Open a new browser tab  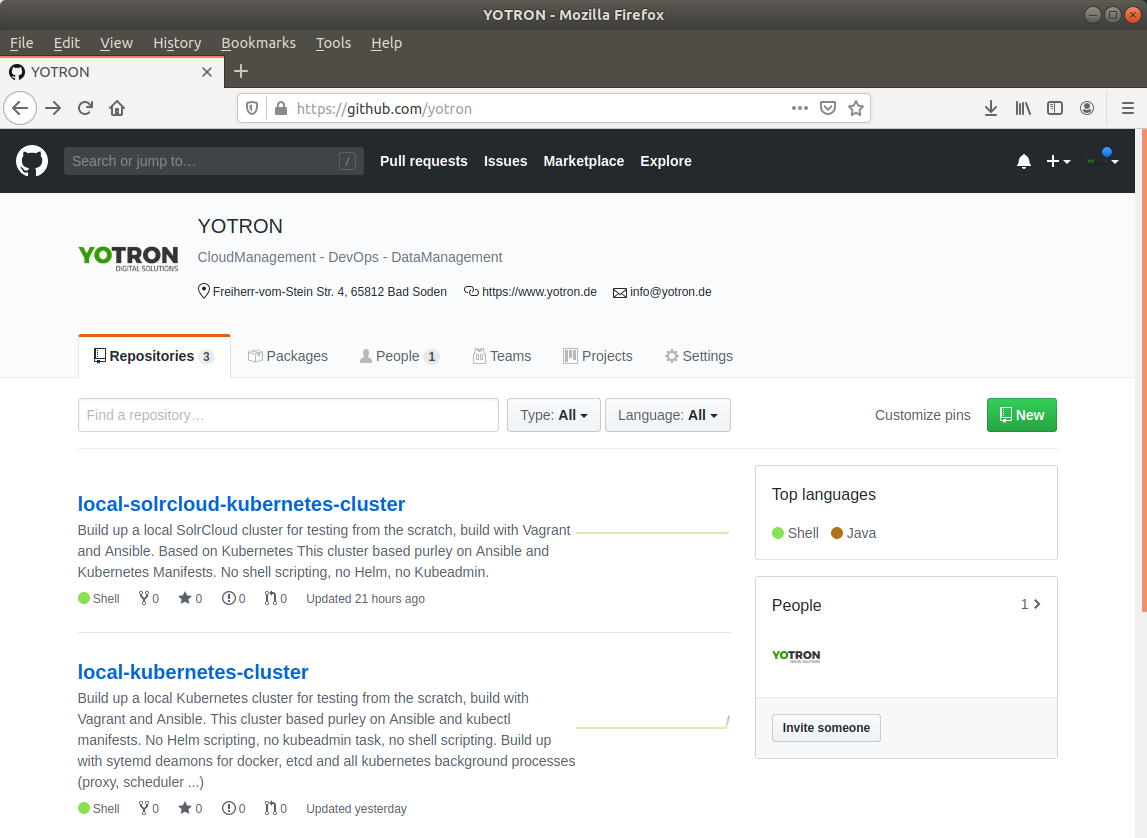point(241,71)
